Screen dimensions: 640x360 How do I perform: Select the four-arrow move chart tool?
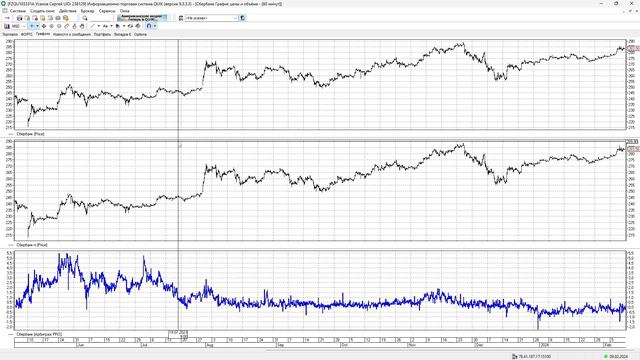(44, 27)
